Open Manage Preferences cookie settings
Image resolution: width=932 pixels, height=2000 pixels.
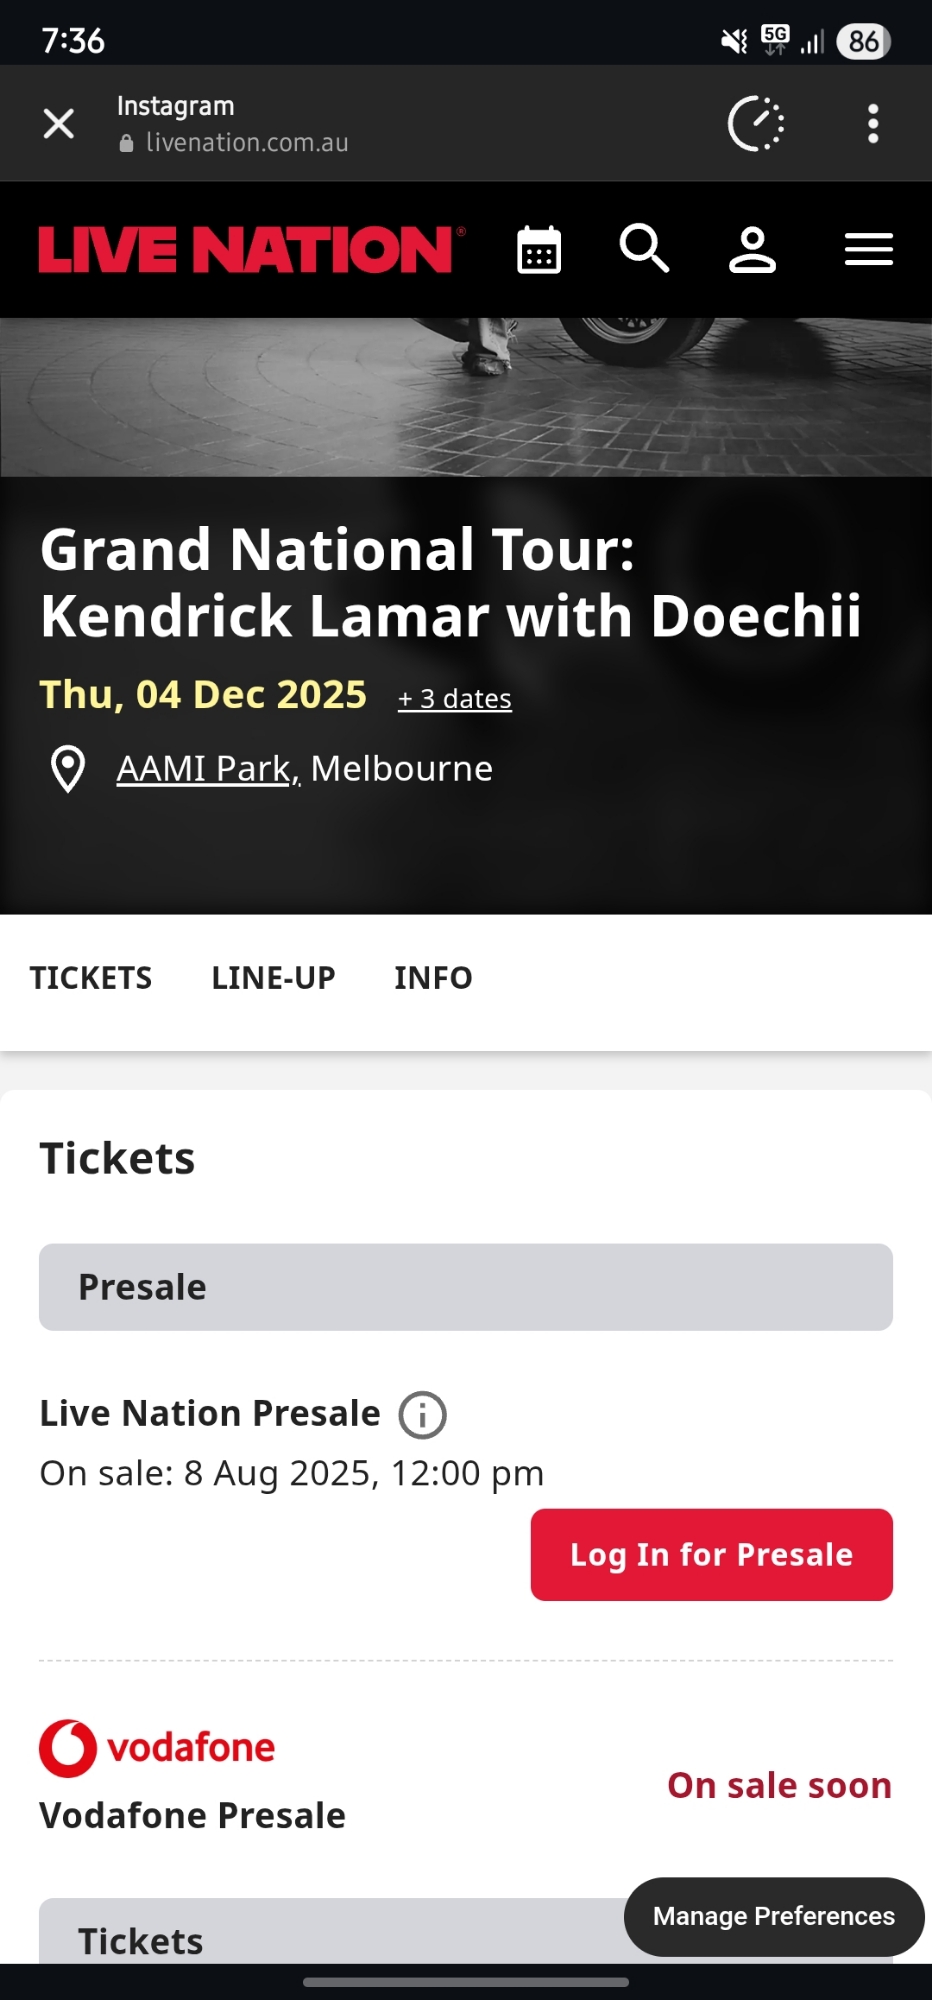click(x=773, y=1916)
